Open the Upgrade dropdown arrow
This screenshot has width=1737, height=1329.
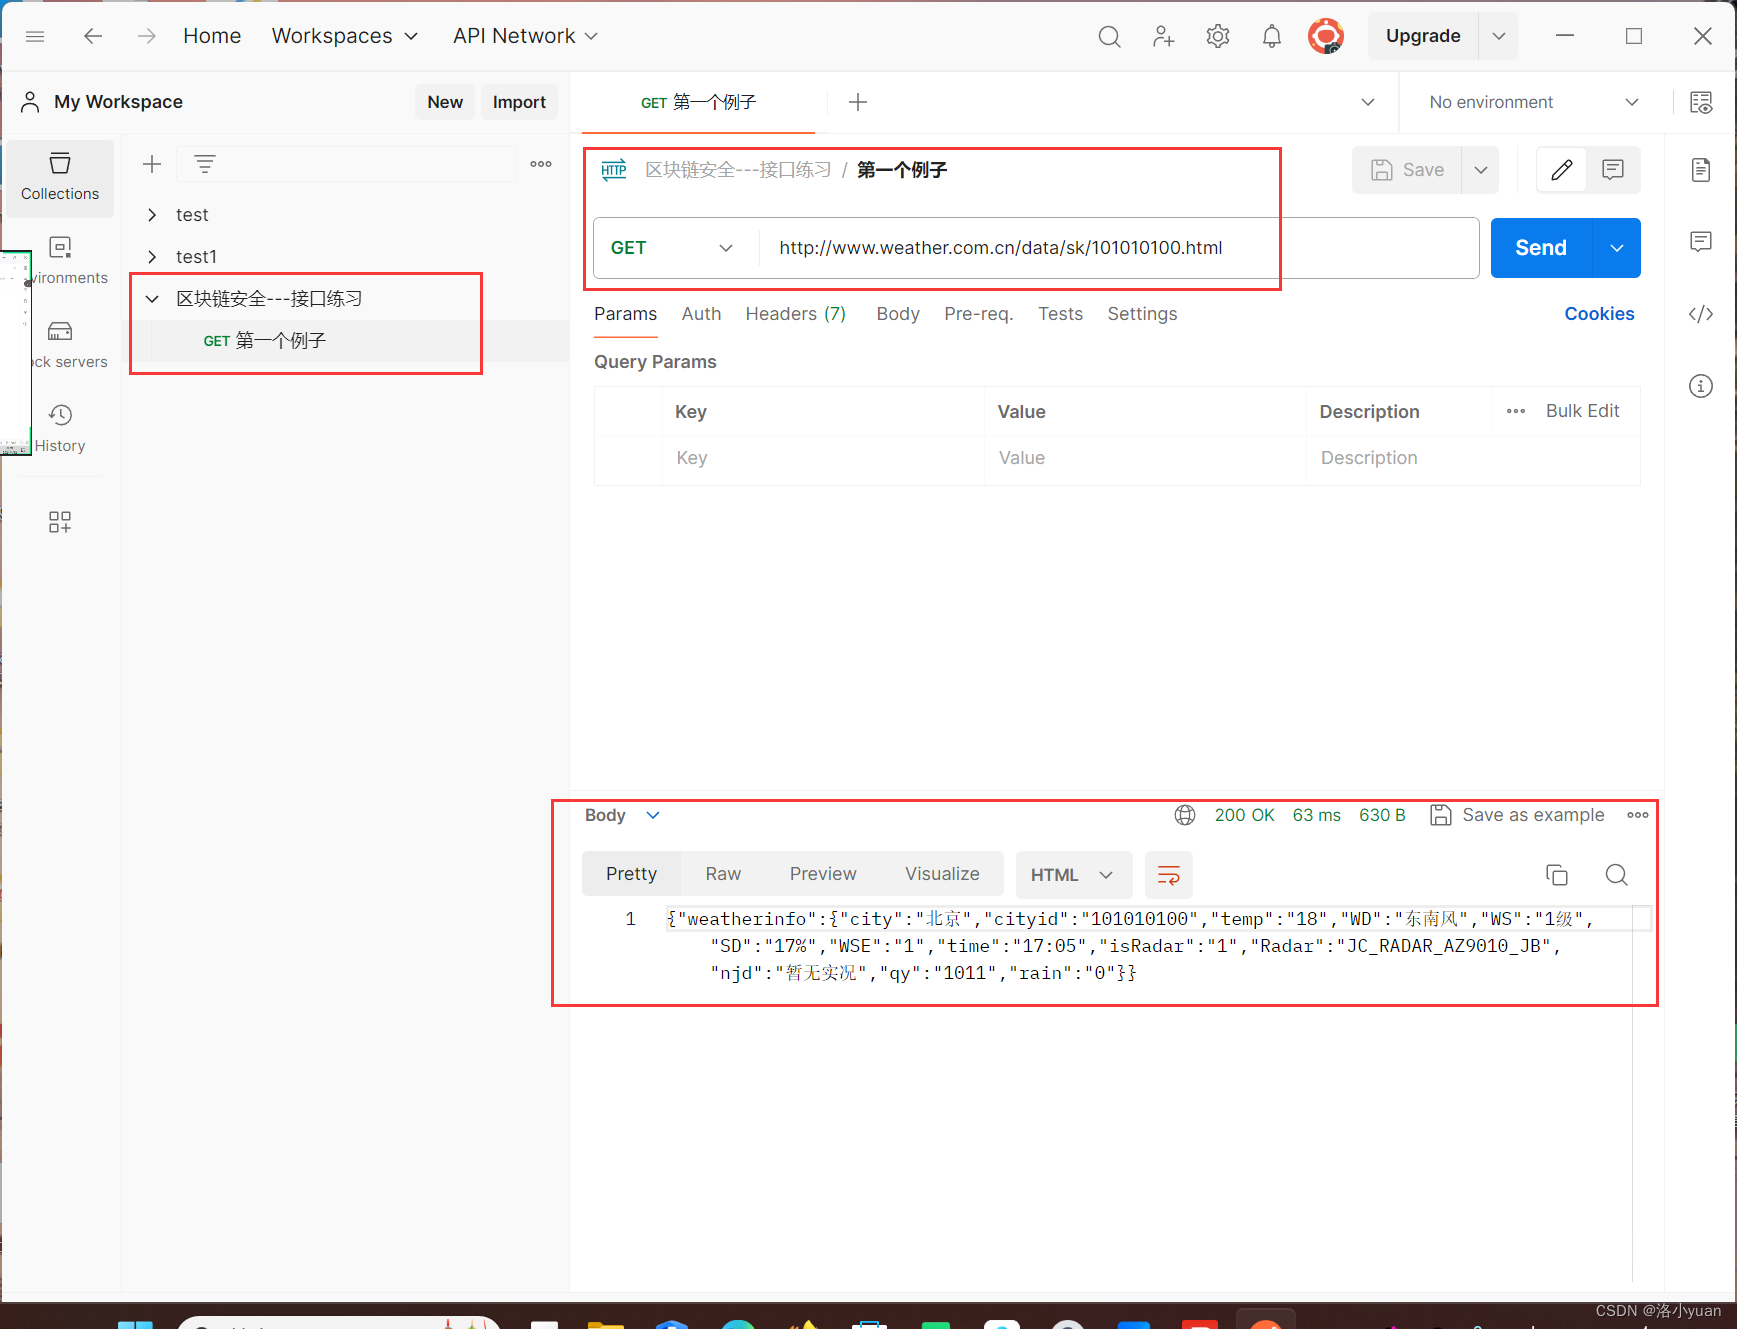pyautogui.click(x=1498, y=36)
